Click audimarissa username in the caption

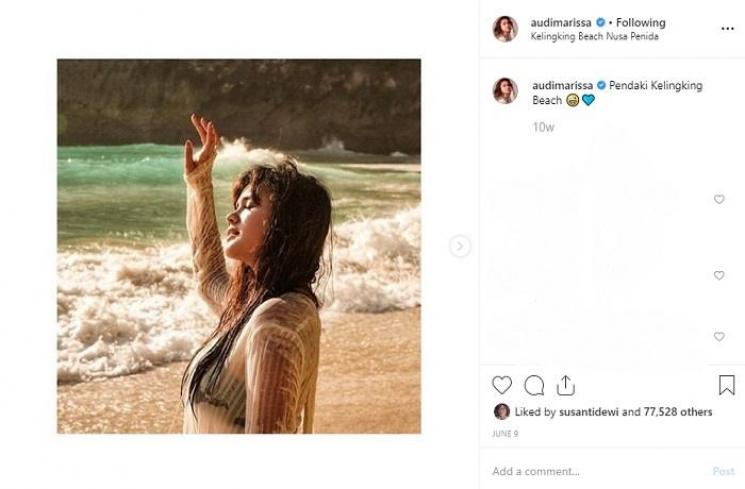tap(563, 86)
